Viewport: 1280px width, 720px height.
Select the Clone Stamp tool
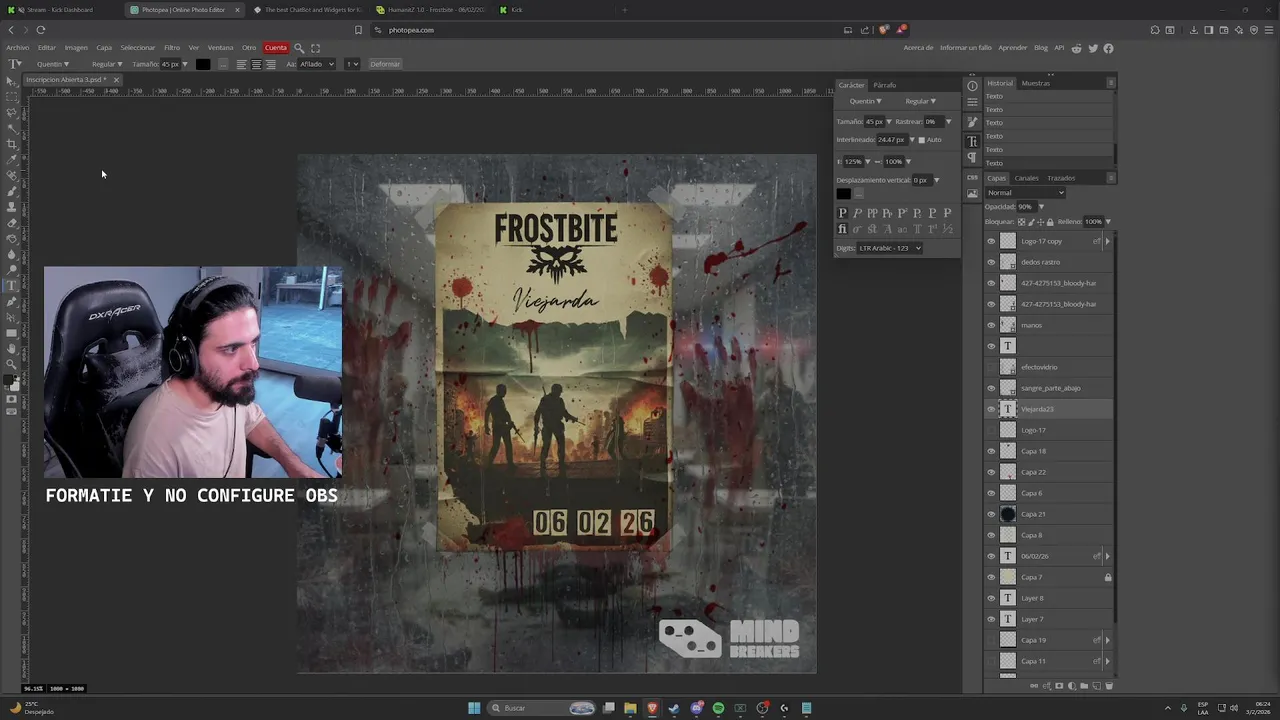[x=12, y=207]
